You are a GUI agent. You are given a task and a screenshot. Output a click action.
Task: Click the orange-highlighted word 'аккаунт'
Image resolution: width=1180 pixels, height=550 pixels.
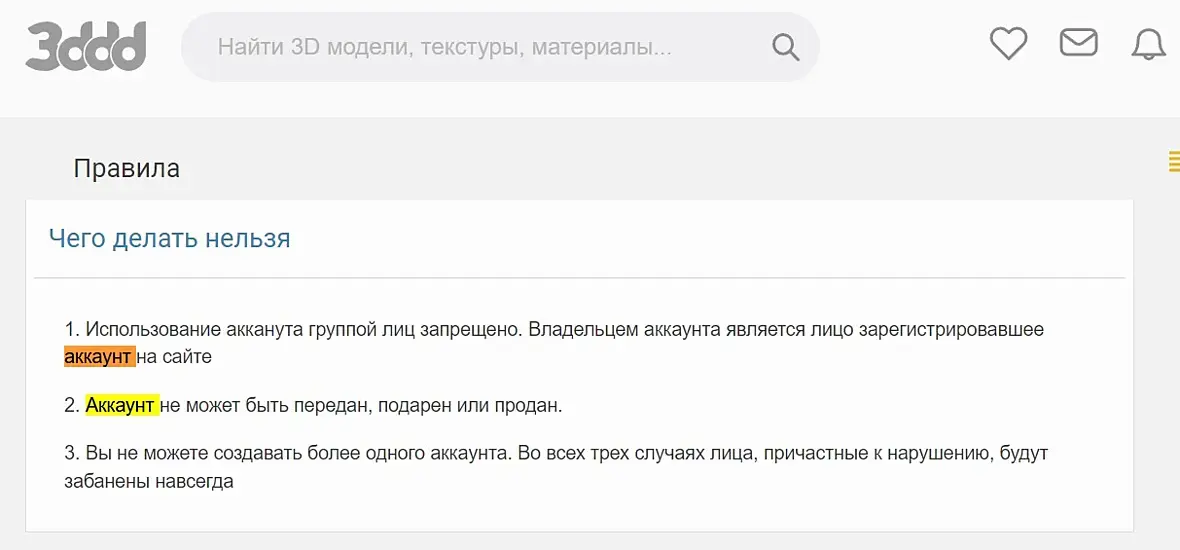(x=98, y=356)
